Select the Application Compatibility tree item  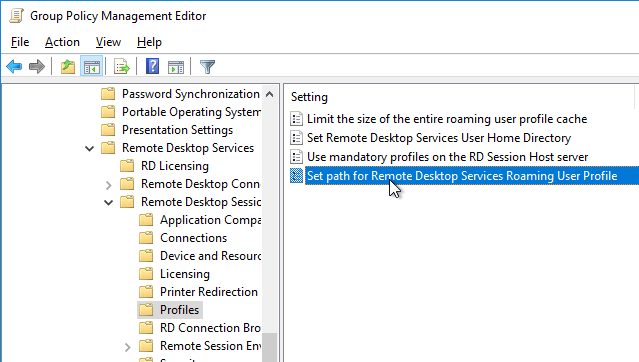(210, 220)
